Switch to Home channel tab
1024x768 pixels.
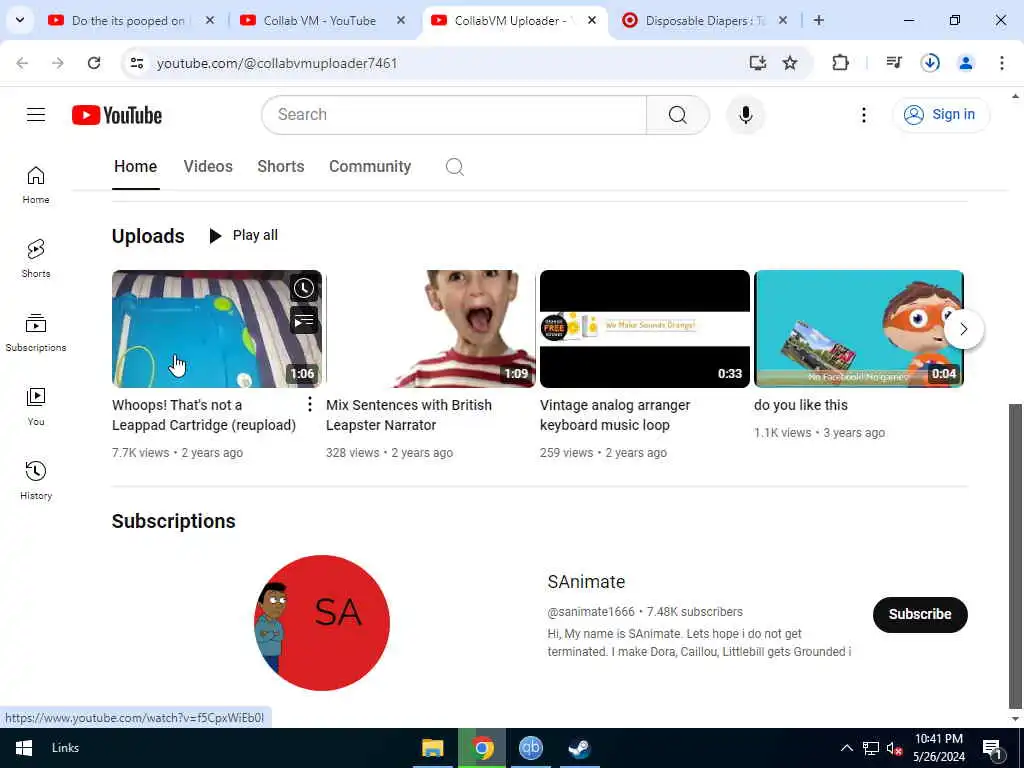click(135, 167)
